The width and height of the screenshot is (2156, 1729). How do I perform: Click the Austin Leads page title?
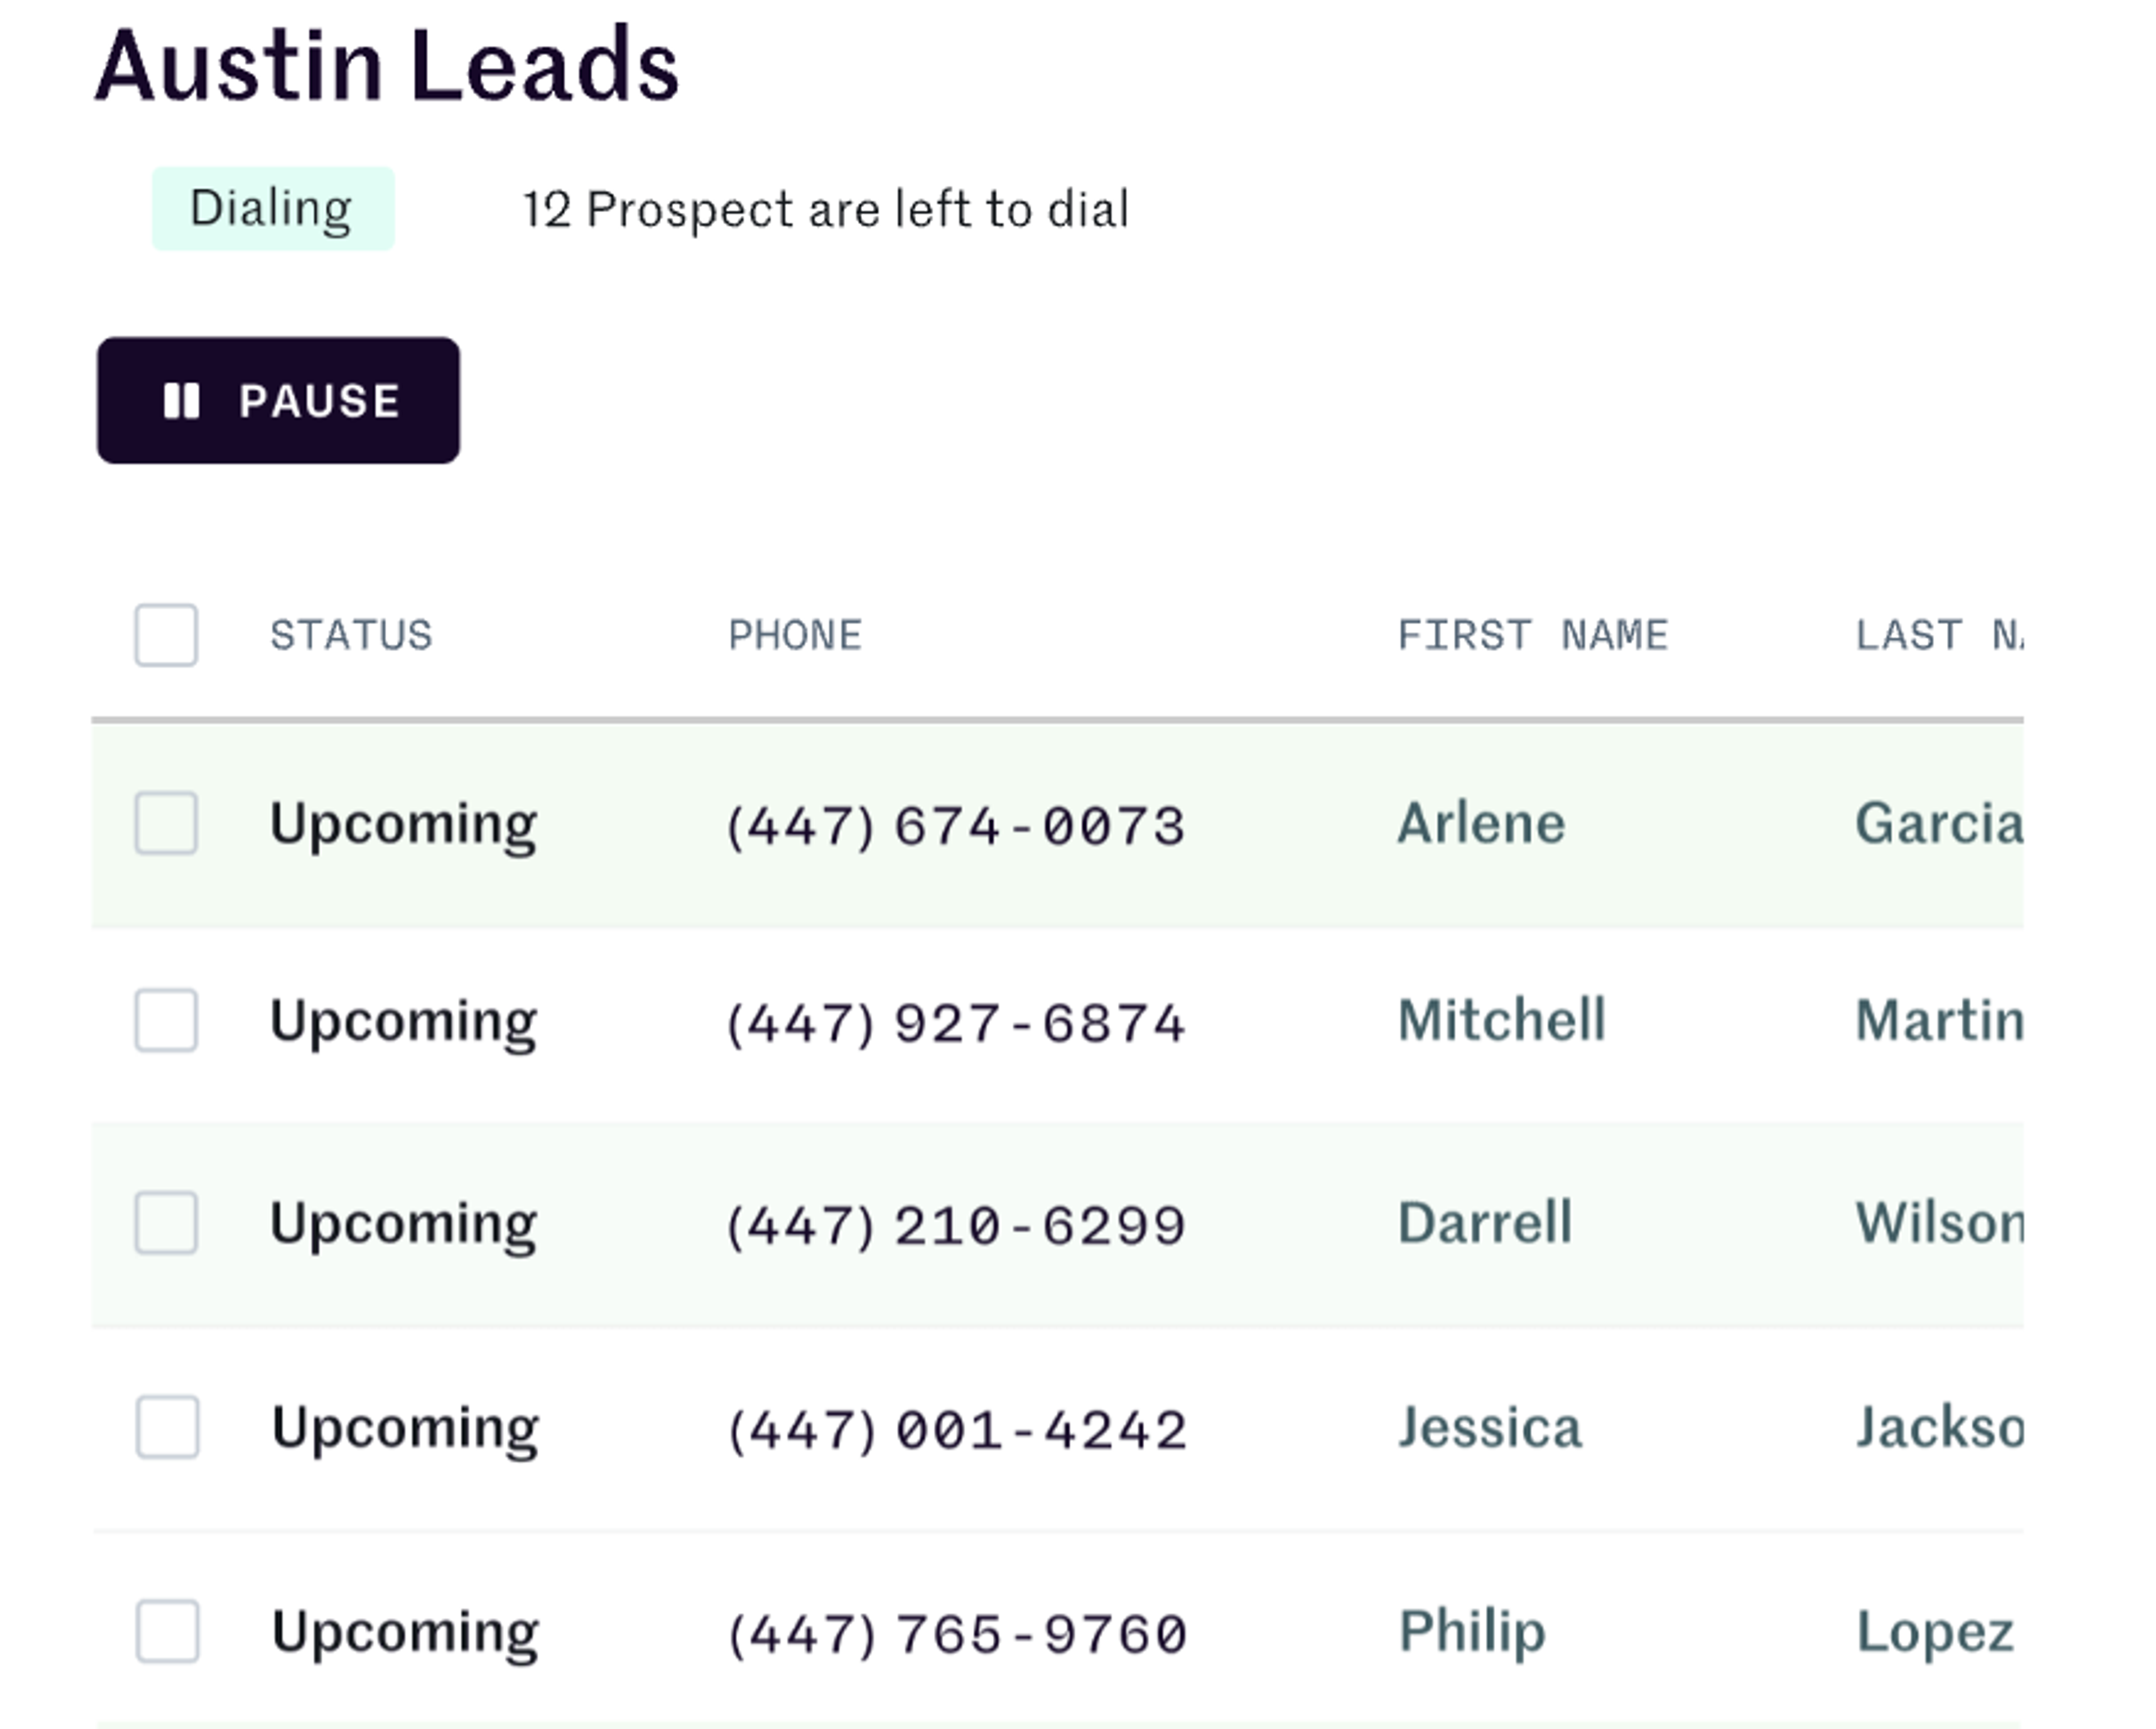(387, 66)
